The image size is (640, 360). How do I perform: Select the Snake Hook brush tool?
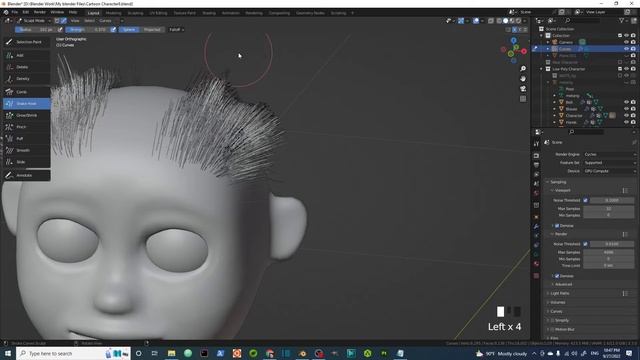pyautogui.click(x=27, y=104)
